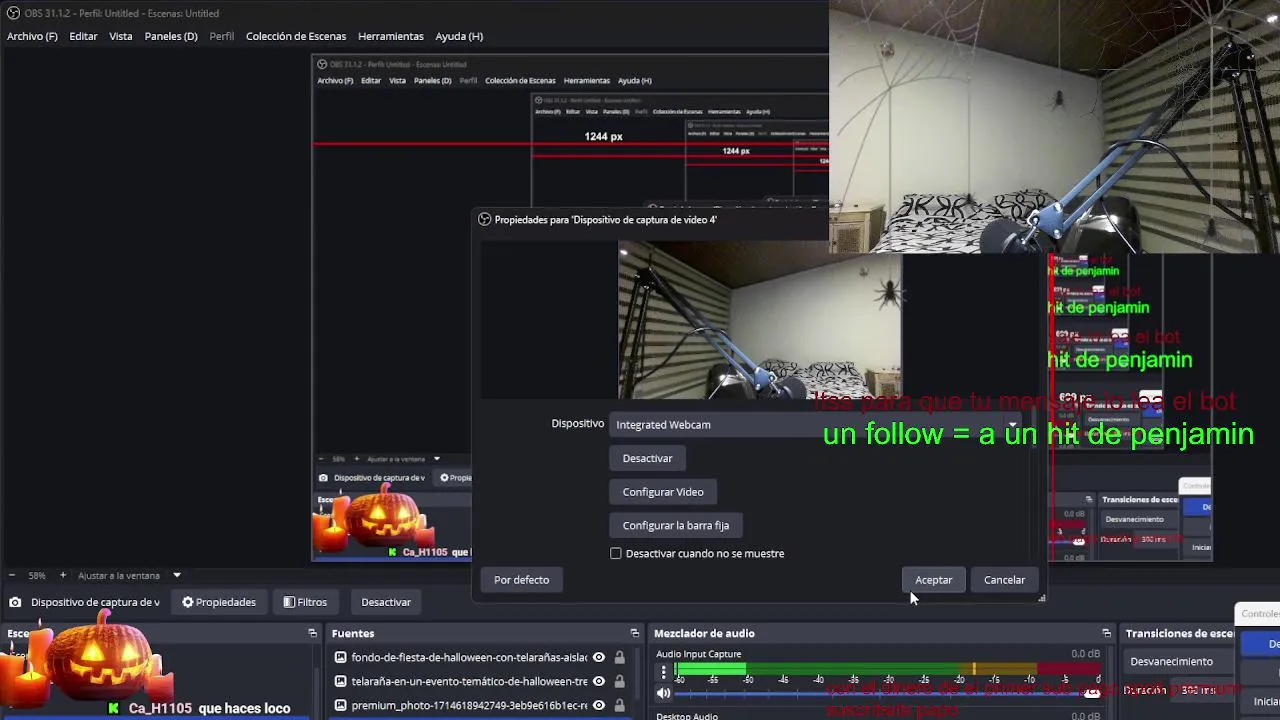Click the dialog resize grip corner
Viewport: 1280px width, 720px height.
click(x=1041, y=598)
